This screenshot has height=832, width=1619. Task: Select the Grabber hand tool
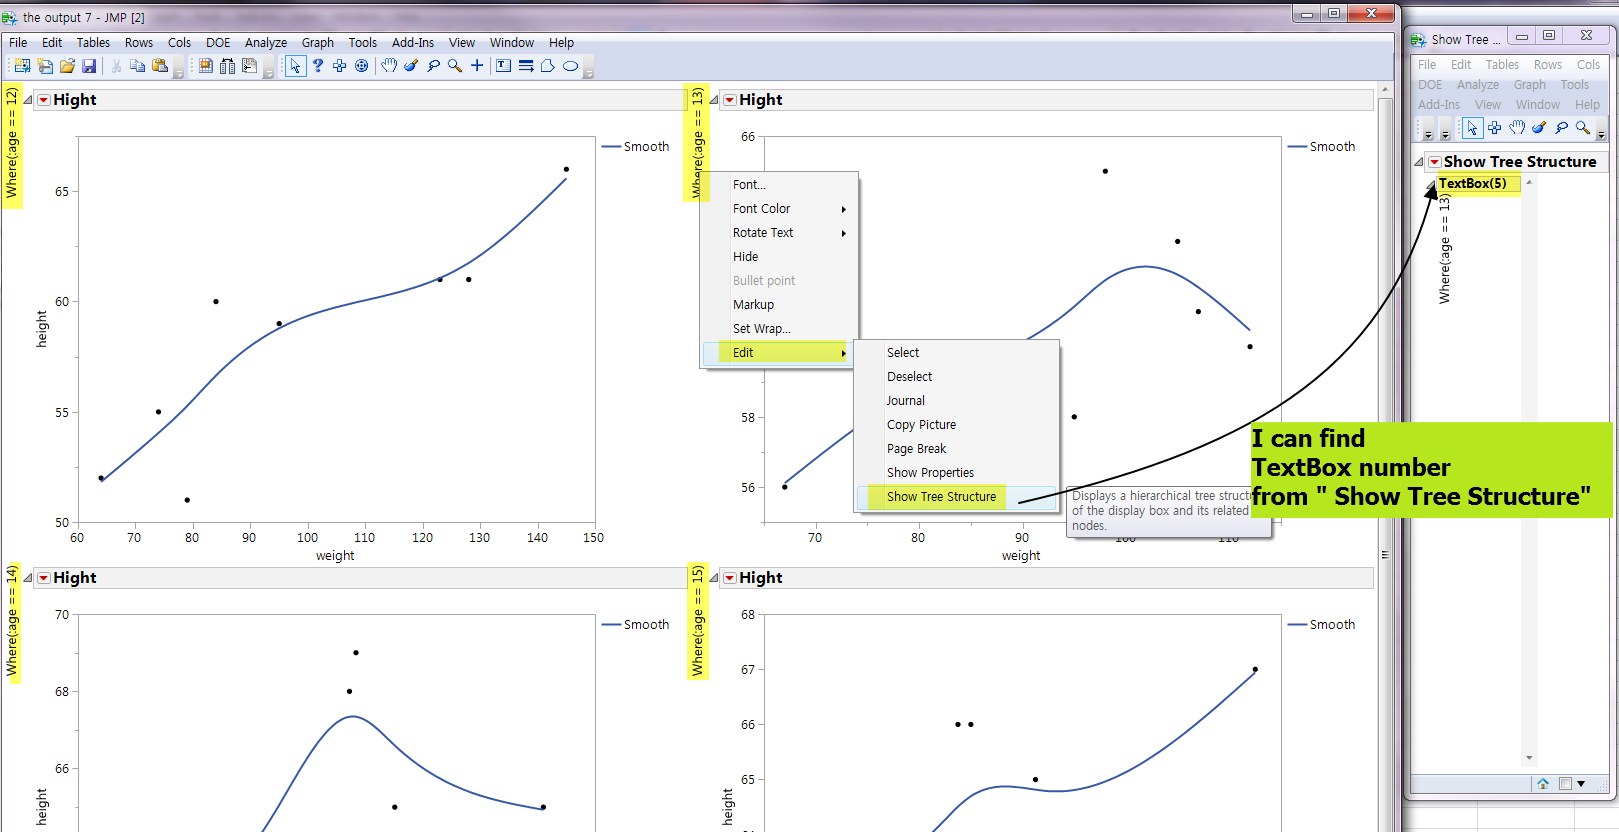pos(389,66)
